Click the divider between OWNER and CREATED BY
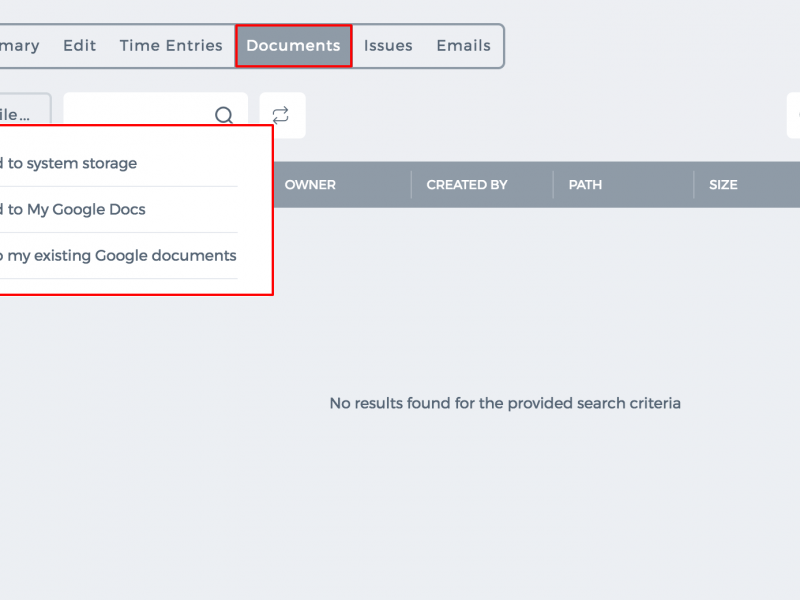This screenshot has width=800, height=600. [411, 185]
